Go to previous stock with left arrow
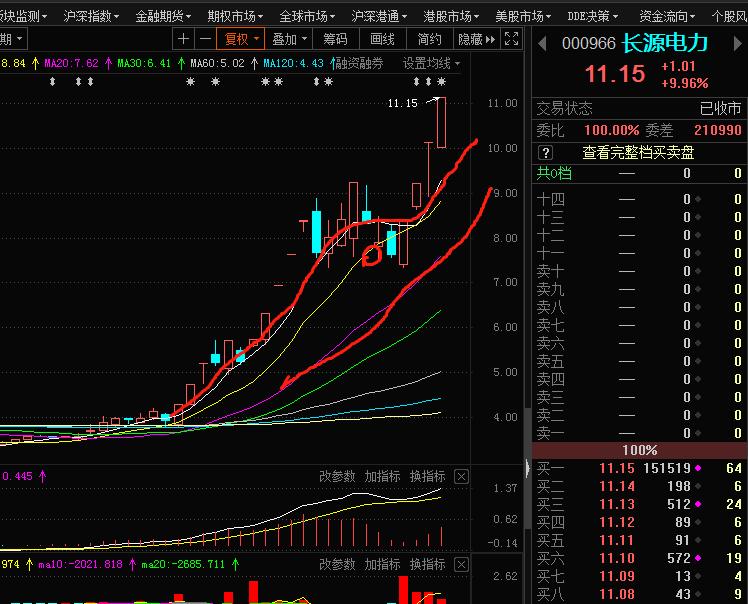This screenshot has height=604, width=748. [542, 44]
